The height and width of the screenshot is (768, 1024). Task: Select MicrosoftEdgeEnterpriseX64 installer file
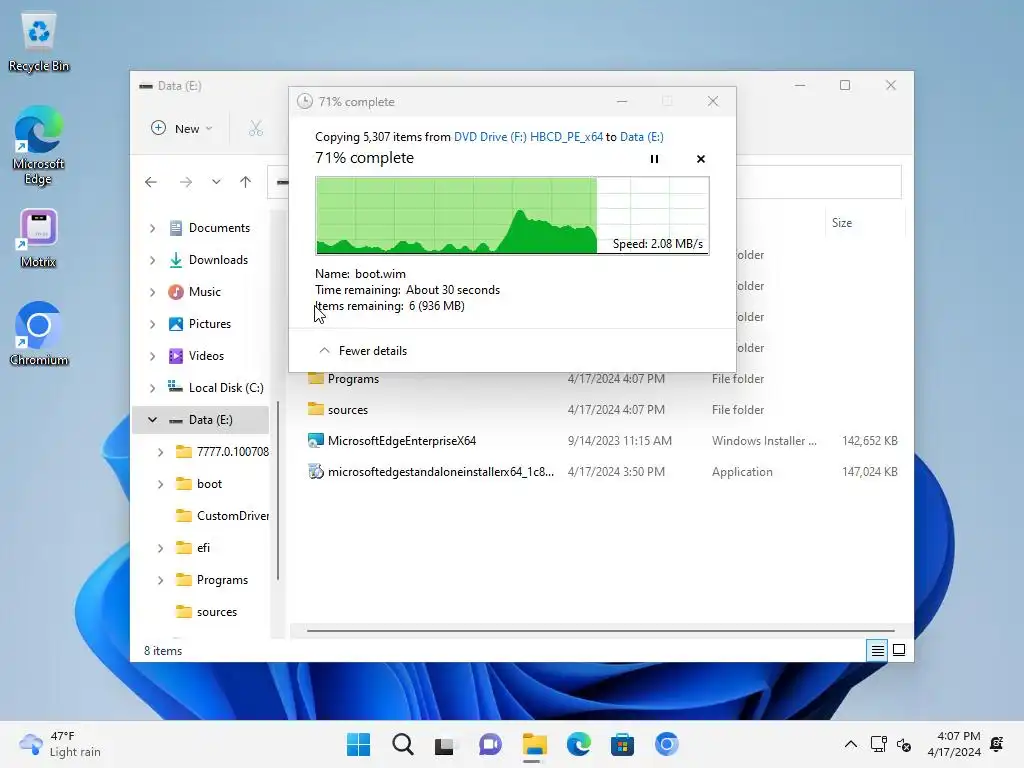(x=392, y=441)
